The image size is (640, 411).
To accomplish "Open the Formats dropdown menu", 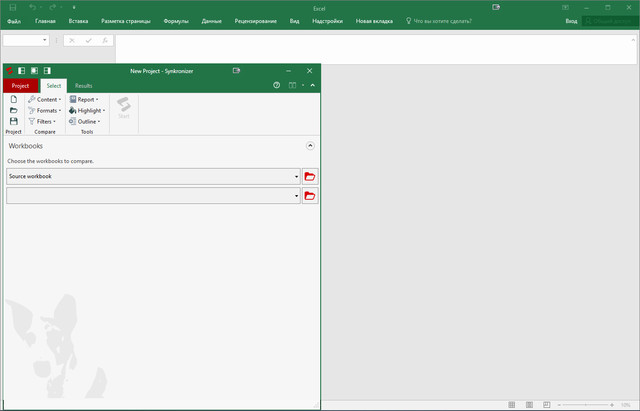I will pos(45,110).
